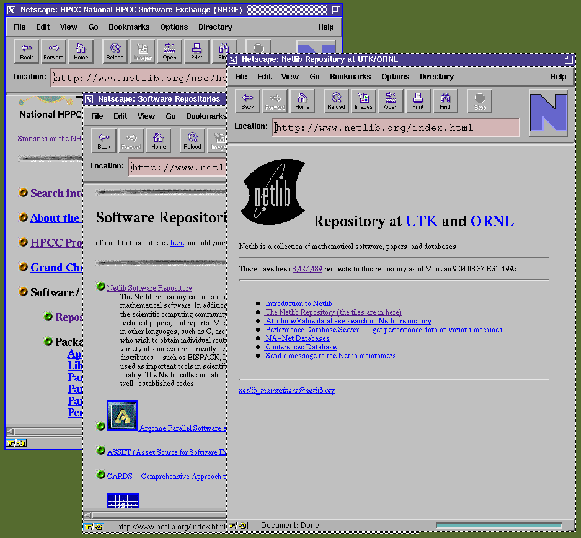This screenshot has height=538, width=581.
Task: Click Location field in NHSE window
Action: pos(139,78)
